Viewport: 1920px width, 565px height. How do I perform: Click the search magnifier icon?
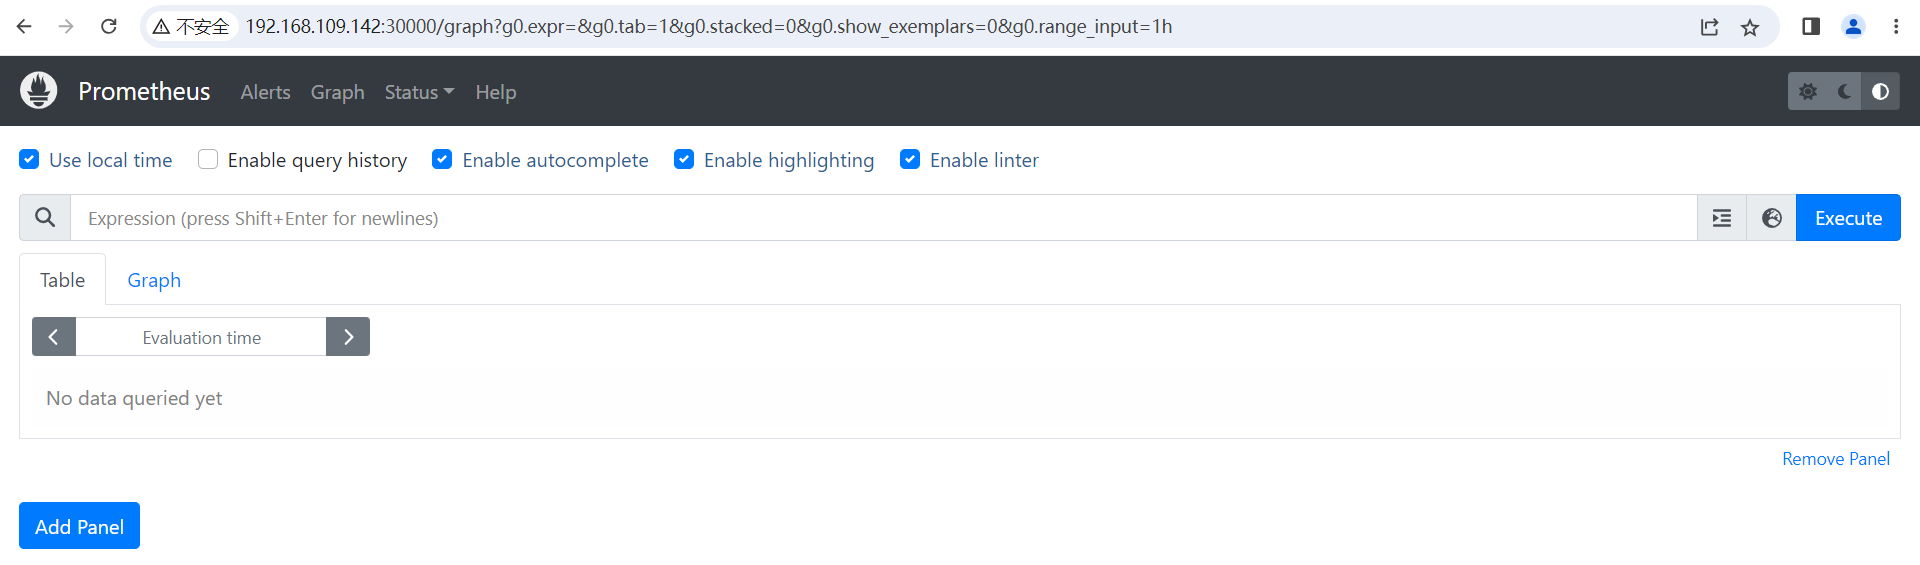click(x=45, y=218)
